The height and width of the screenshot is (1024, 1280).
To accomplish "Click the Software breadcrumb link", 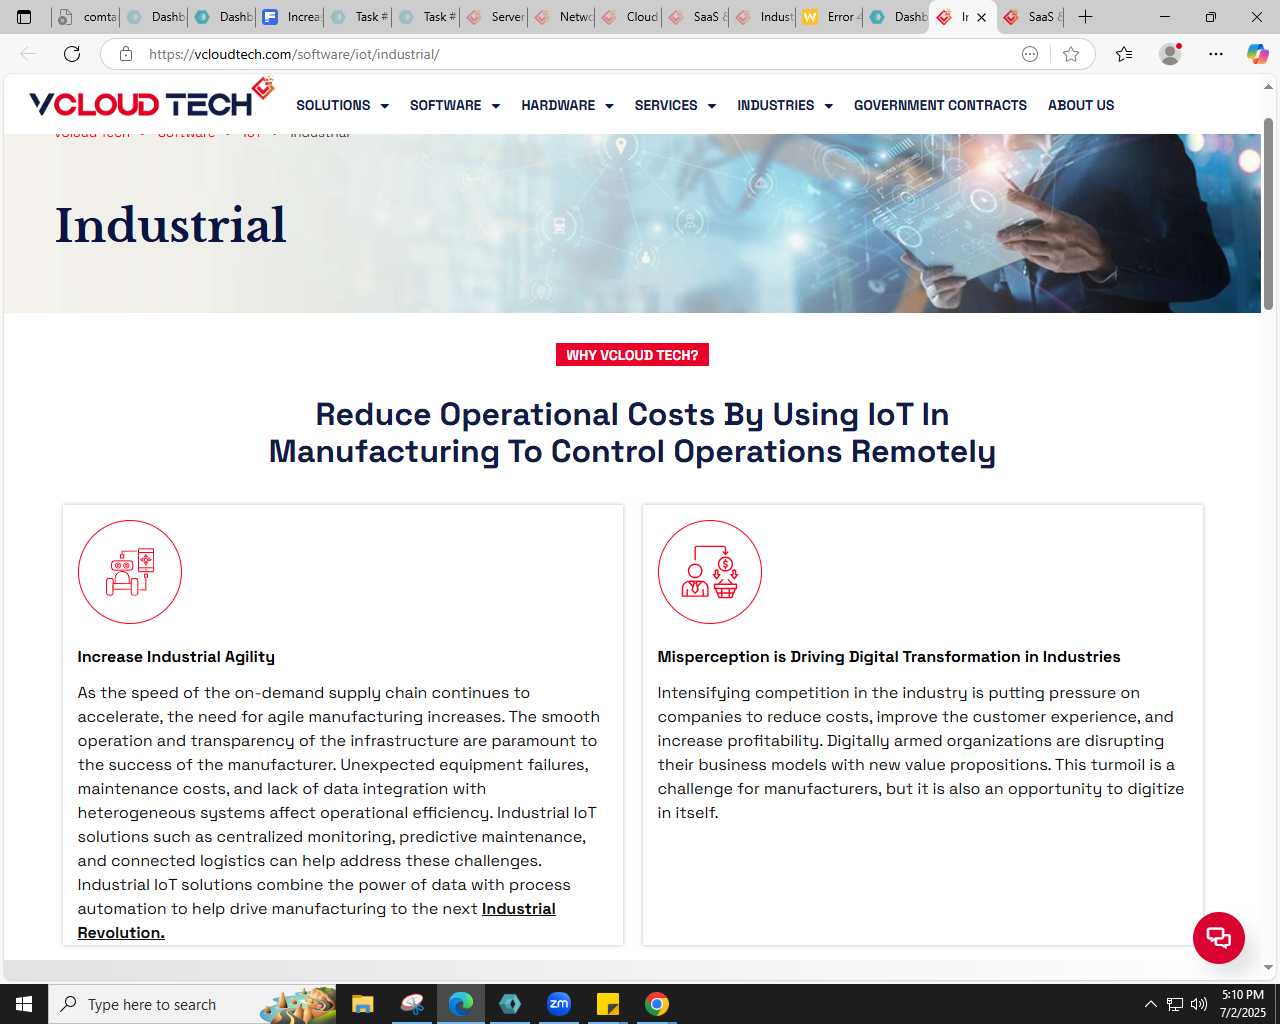I will 186,133.
